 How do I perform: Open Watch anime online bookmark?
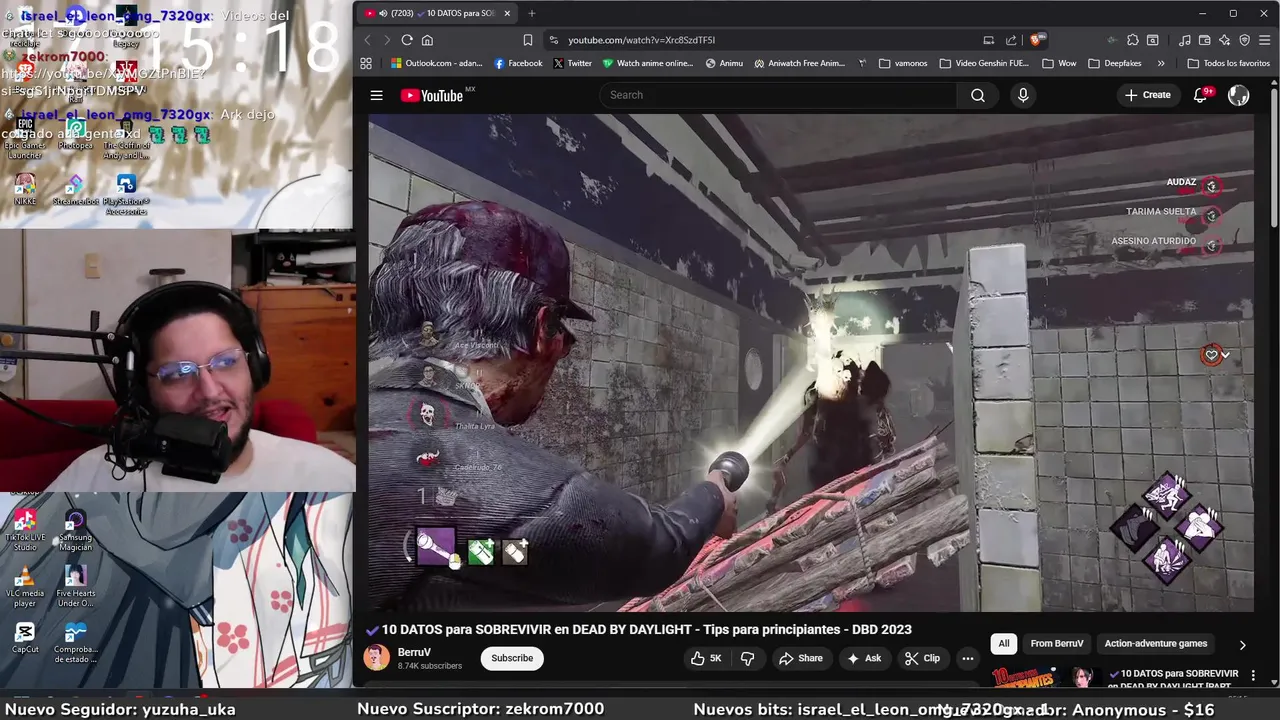coord(648,63)
